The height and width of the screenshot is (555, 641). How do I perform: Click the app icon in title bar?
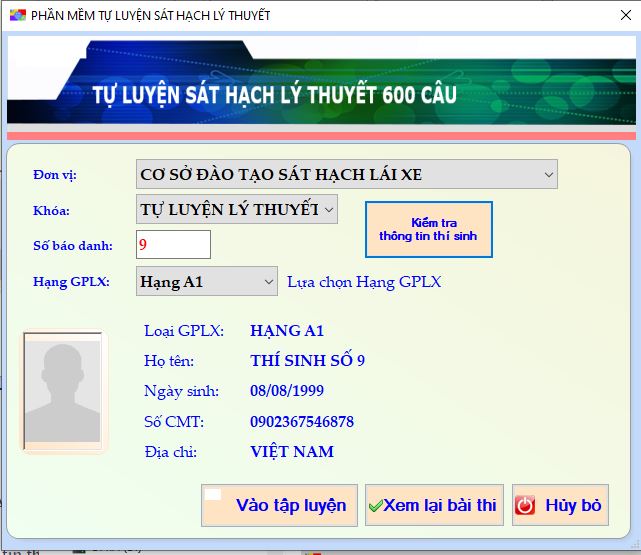click(18, 16)
